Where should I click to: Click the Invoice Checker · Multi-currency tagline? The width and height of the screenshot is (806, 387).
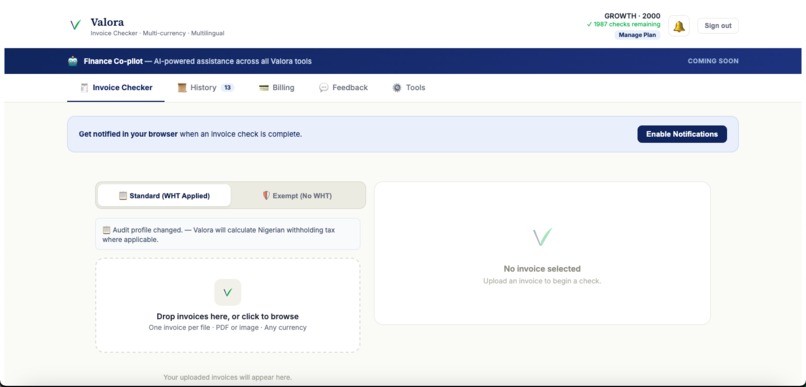[x=157, y=33]
